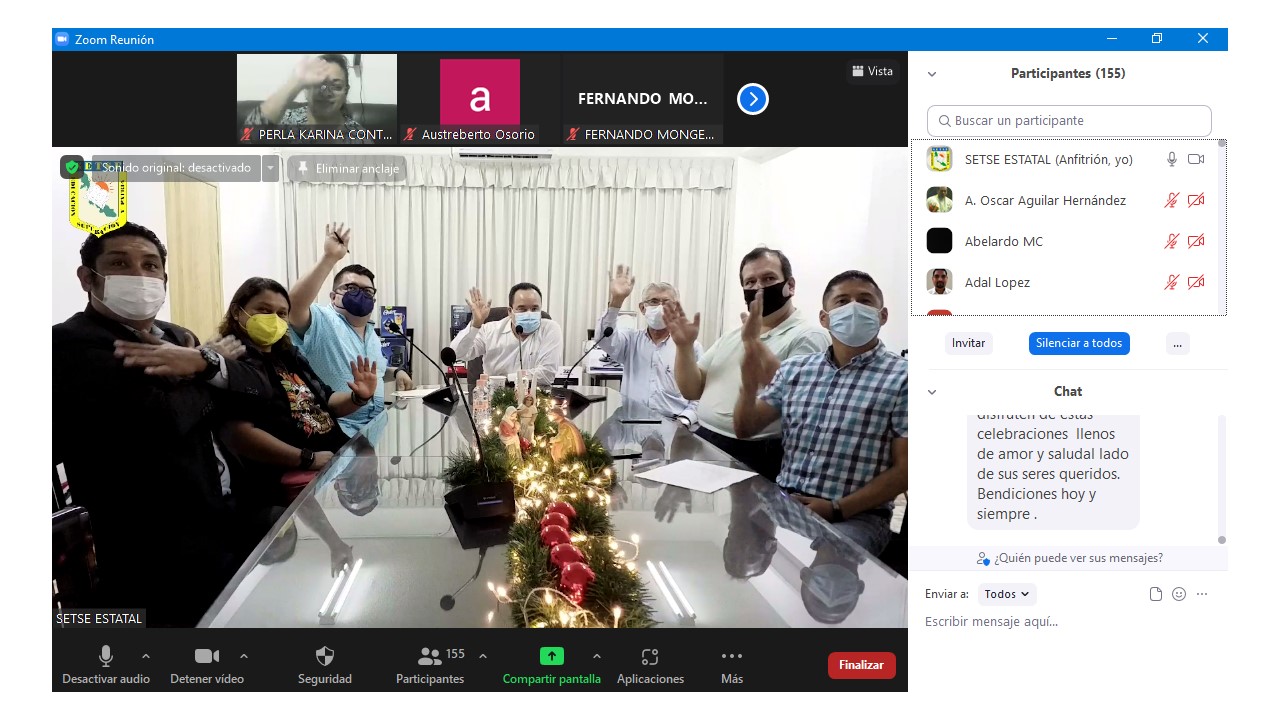Toggle muted microphone for Abelardo MC
The image size is (1280, 720).
pos(1171,241)
